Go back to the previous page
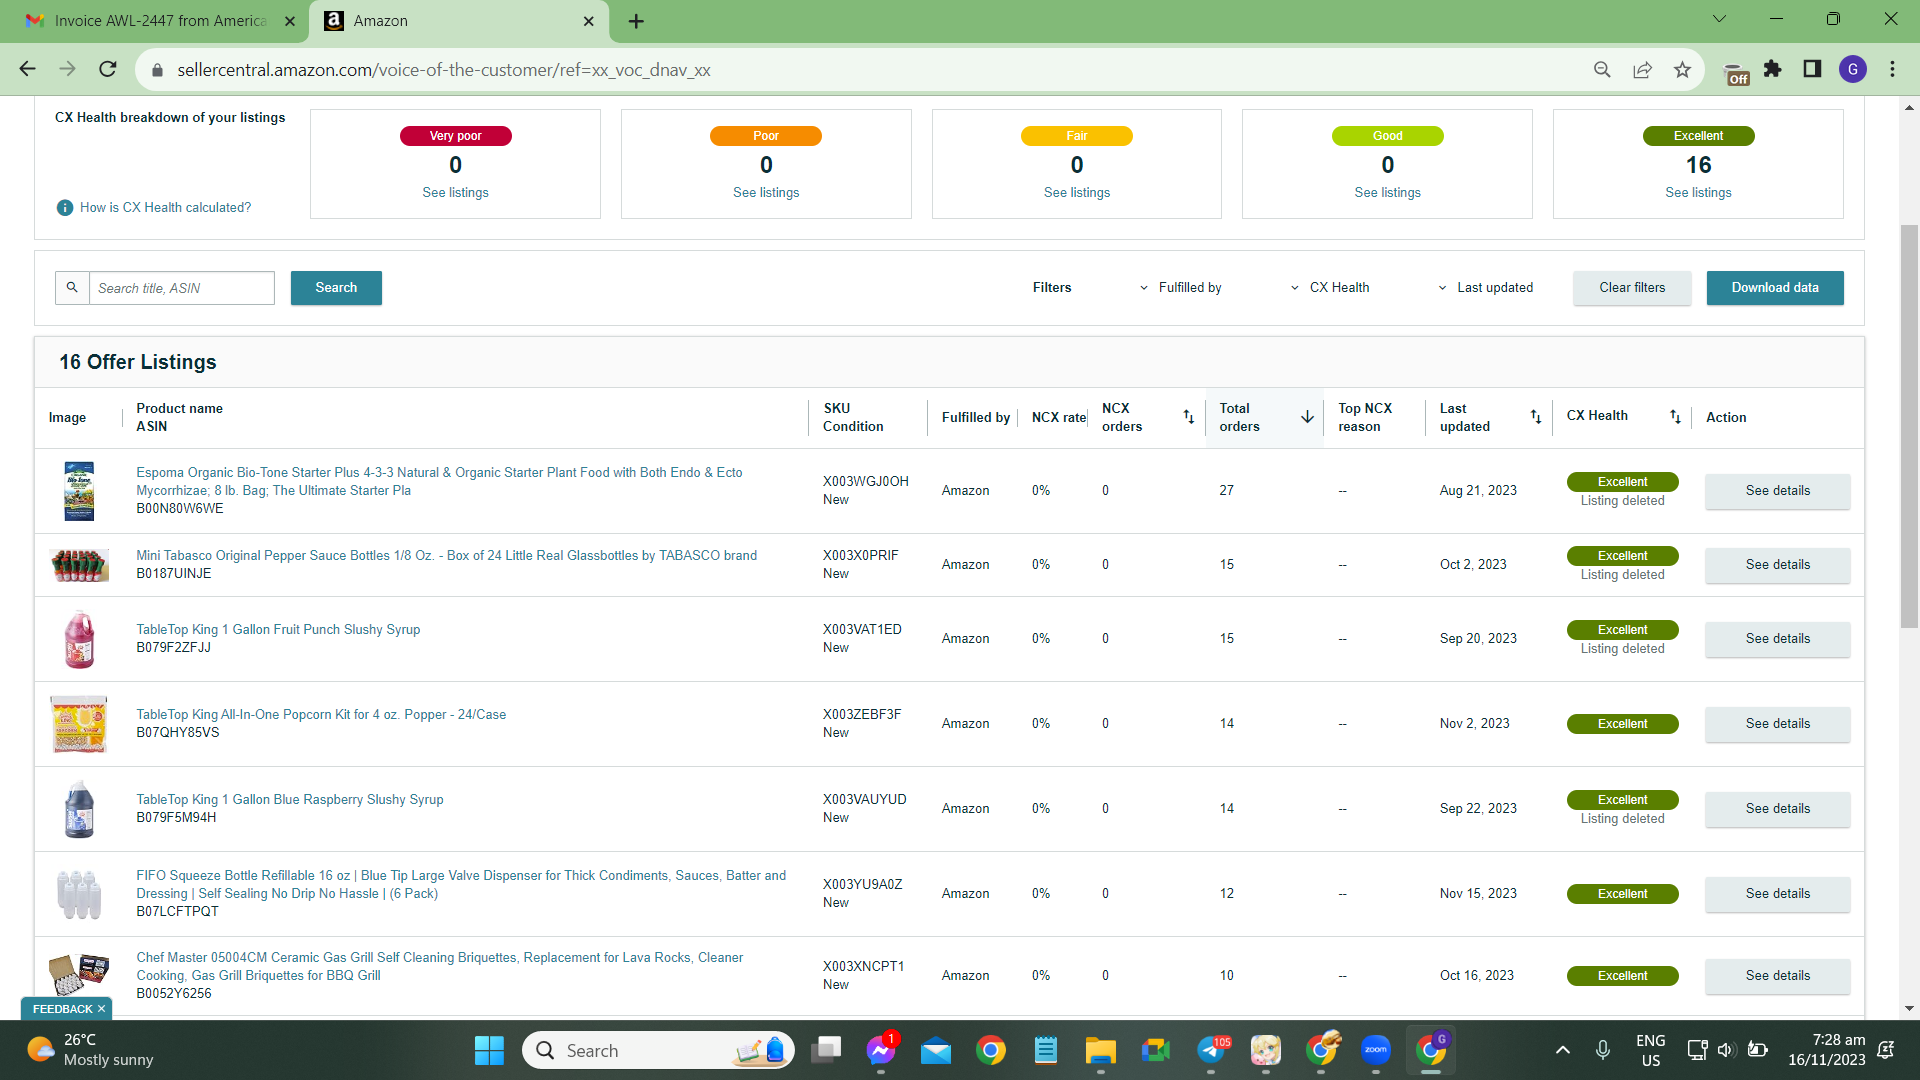 tap(27, 69)
